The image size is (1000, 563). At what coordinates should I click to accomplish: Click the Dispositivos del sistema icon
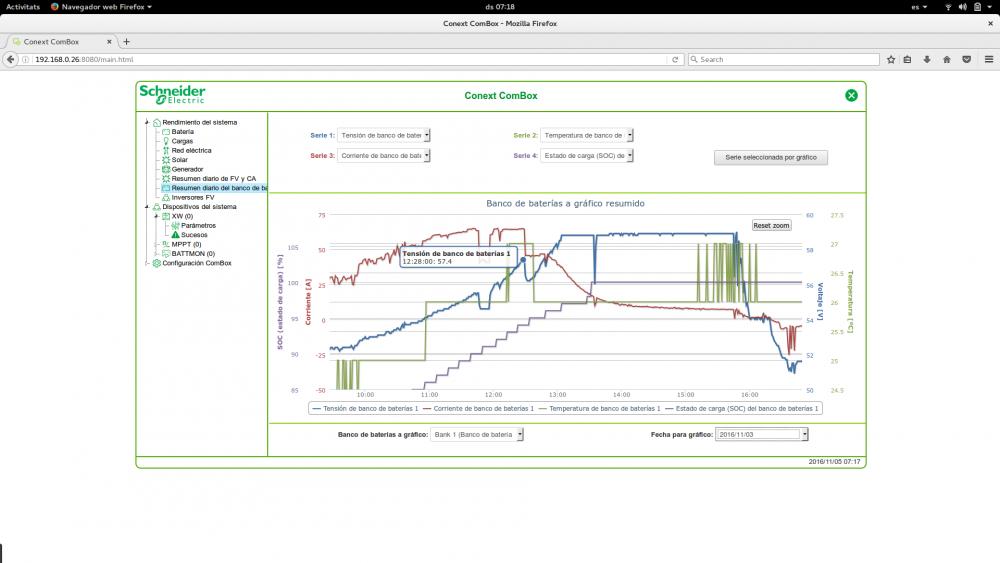point(156,207)
